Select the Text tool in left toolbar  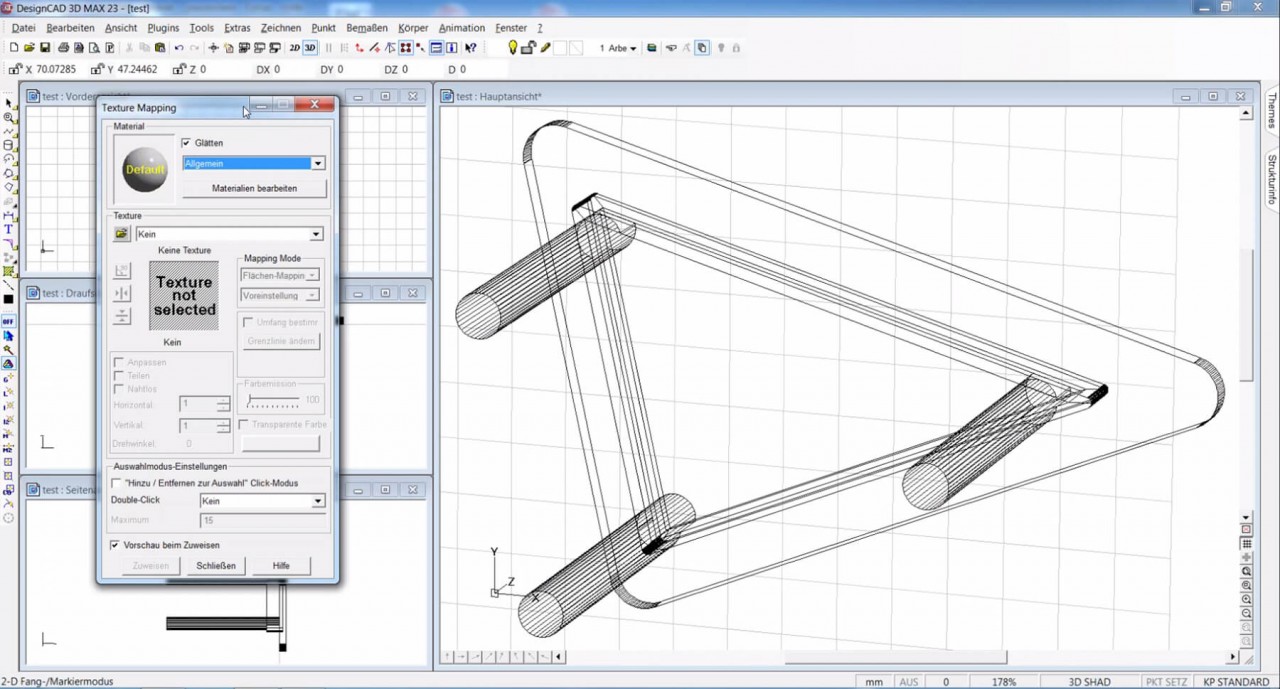[8, 229]
